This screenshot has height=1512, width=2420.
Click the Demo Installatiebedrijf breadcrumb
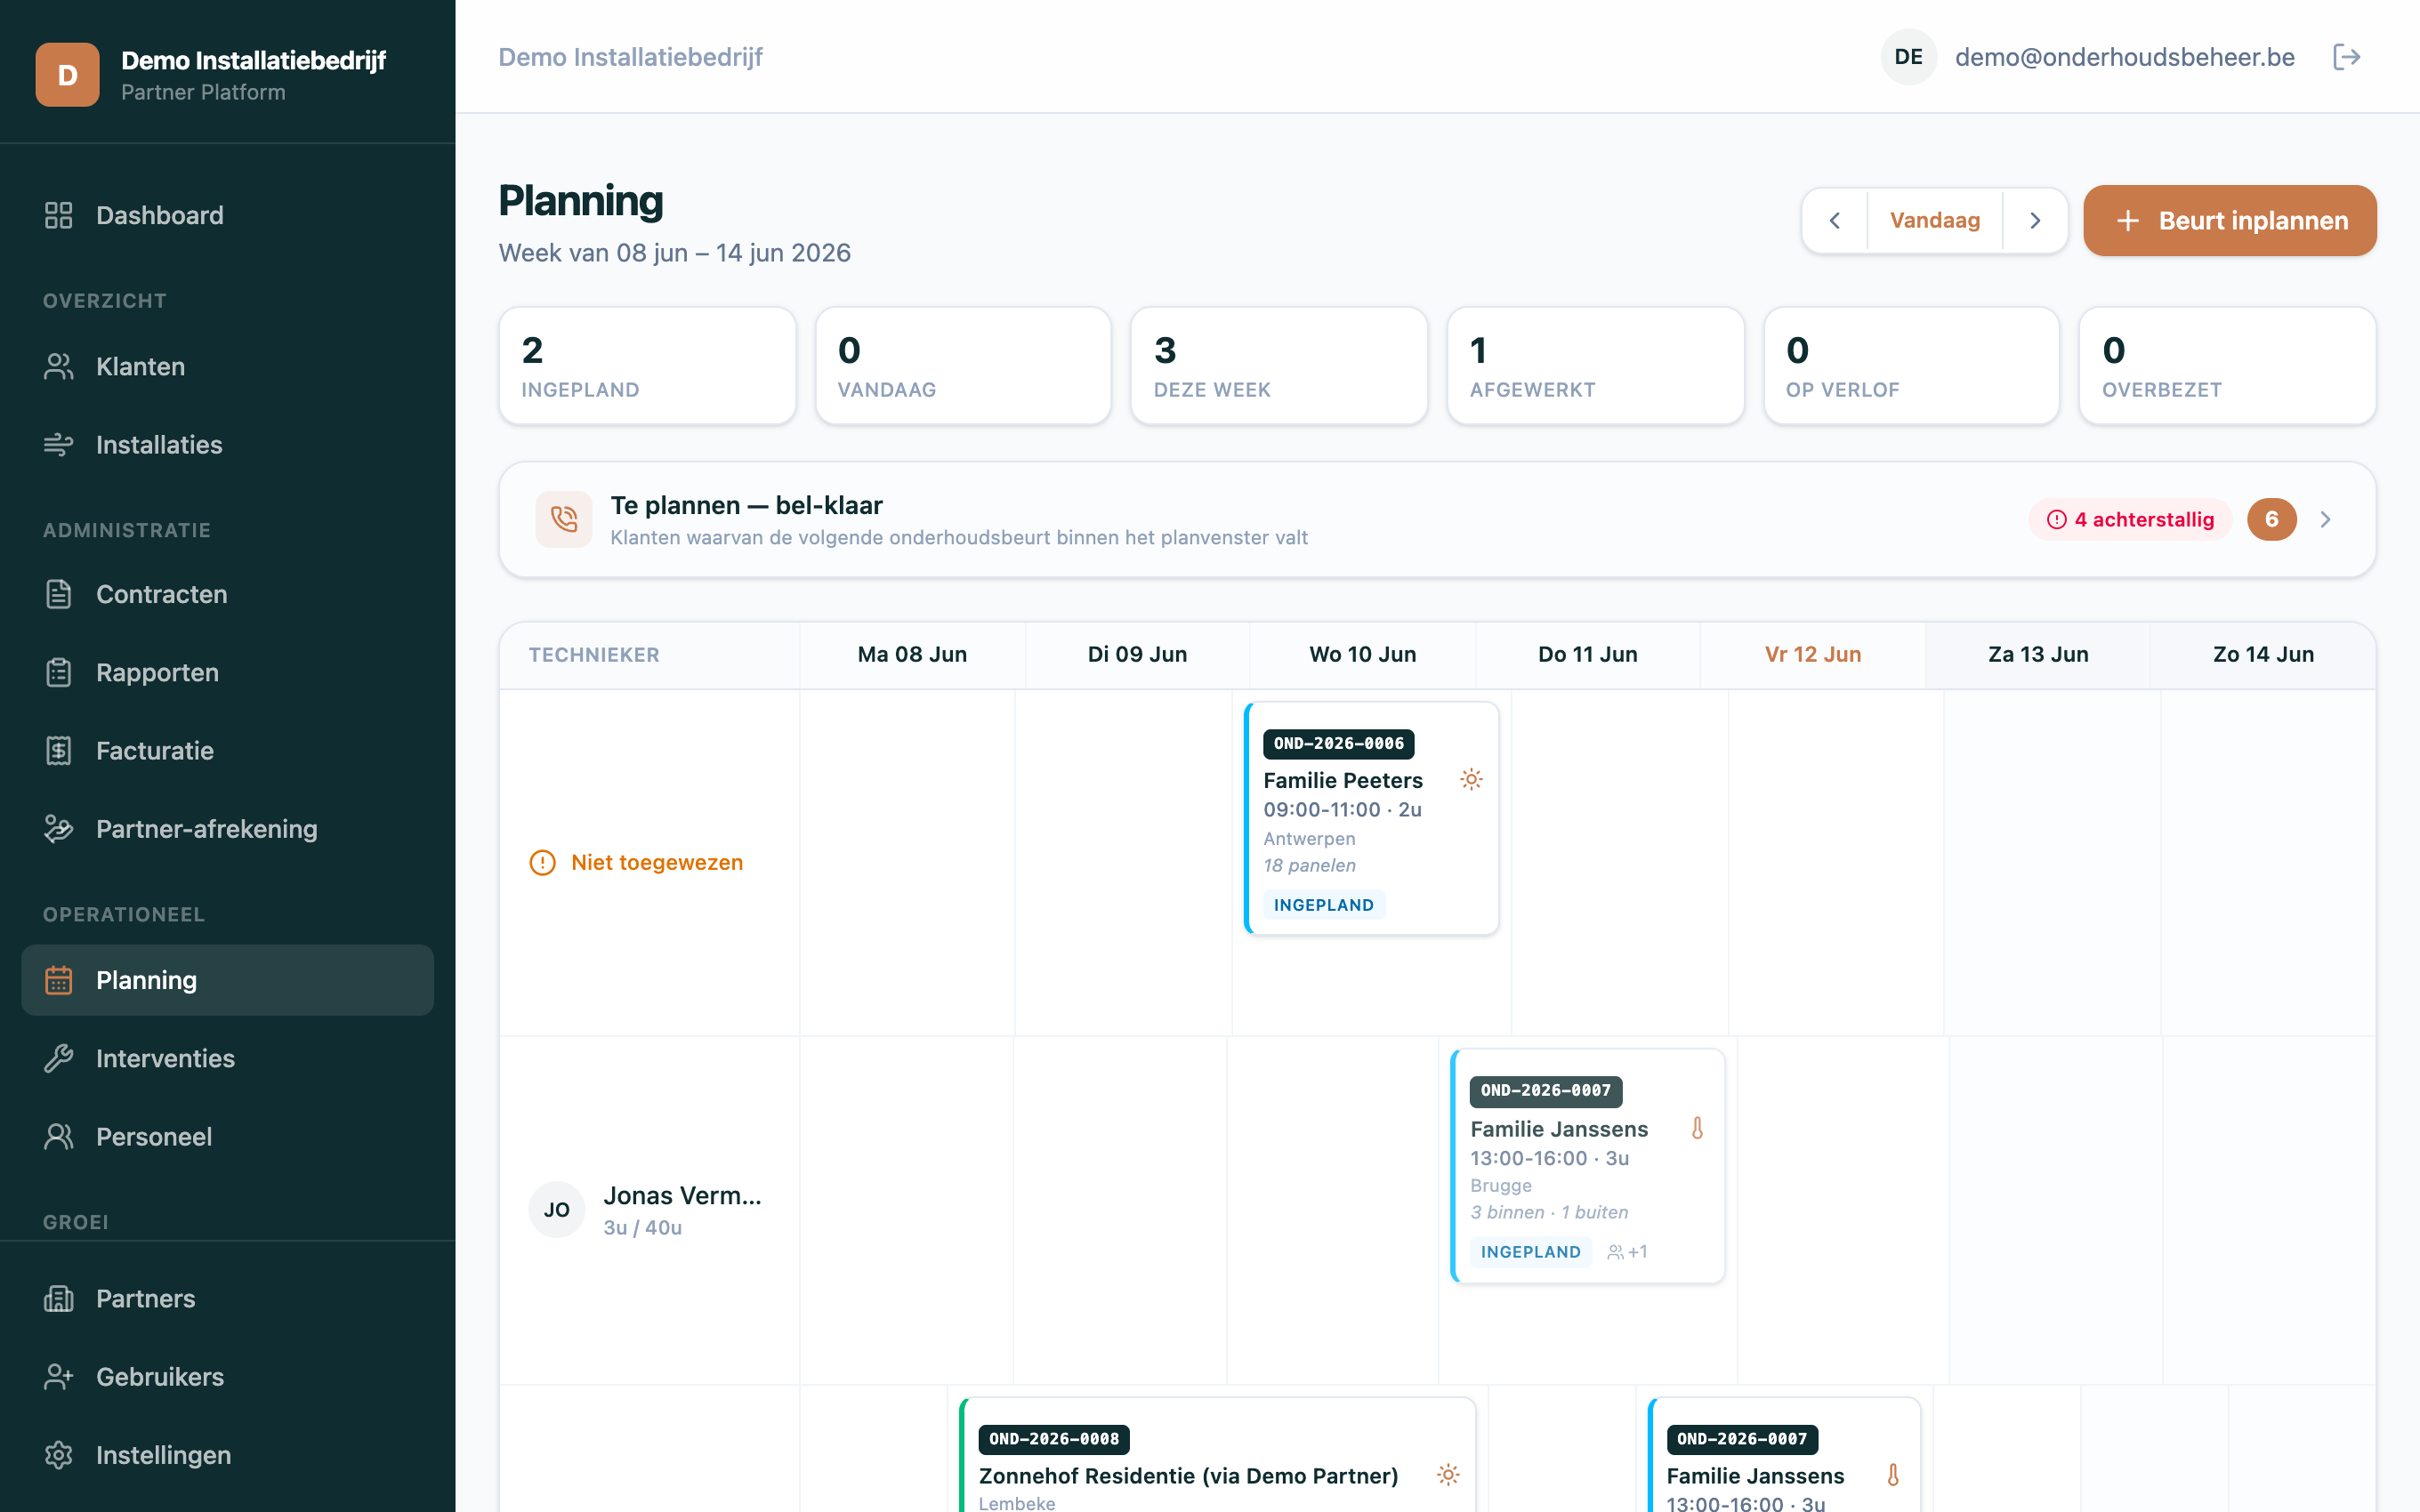pos(630,57)
